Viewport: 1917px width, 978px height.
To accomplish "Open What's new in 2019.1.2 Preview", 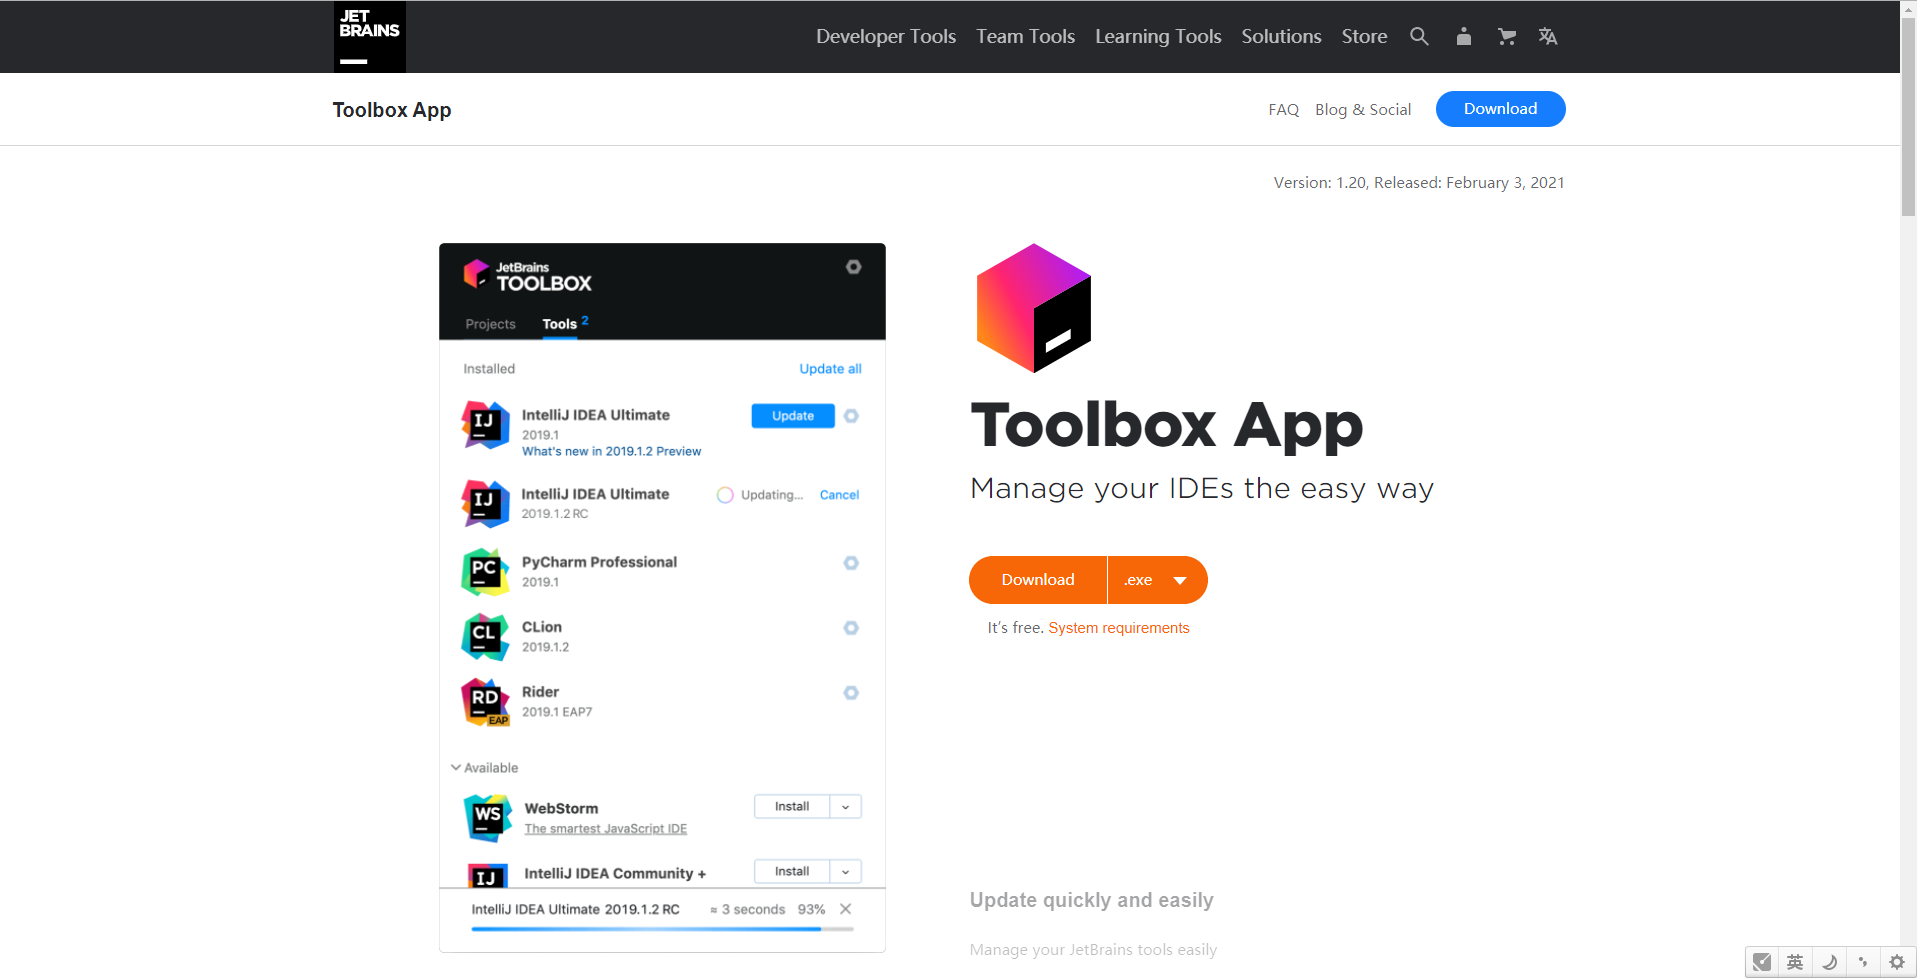I will click(611, 452).
